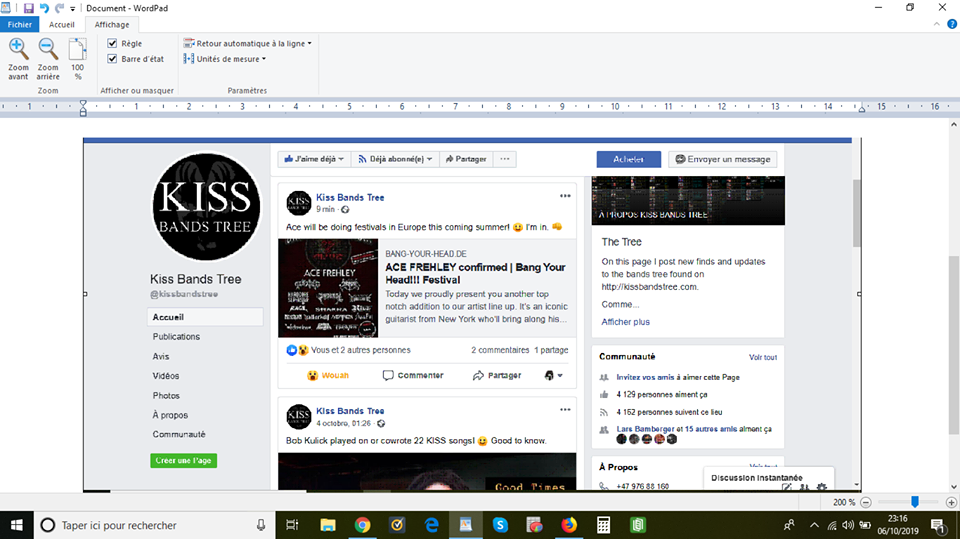Open the Fichier menu
The image size is (960, 539).
pyautogui.click(x=20, y=24)
